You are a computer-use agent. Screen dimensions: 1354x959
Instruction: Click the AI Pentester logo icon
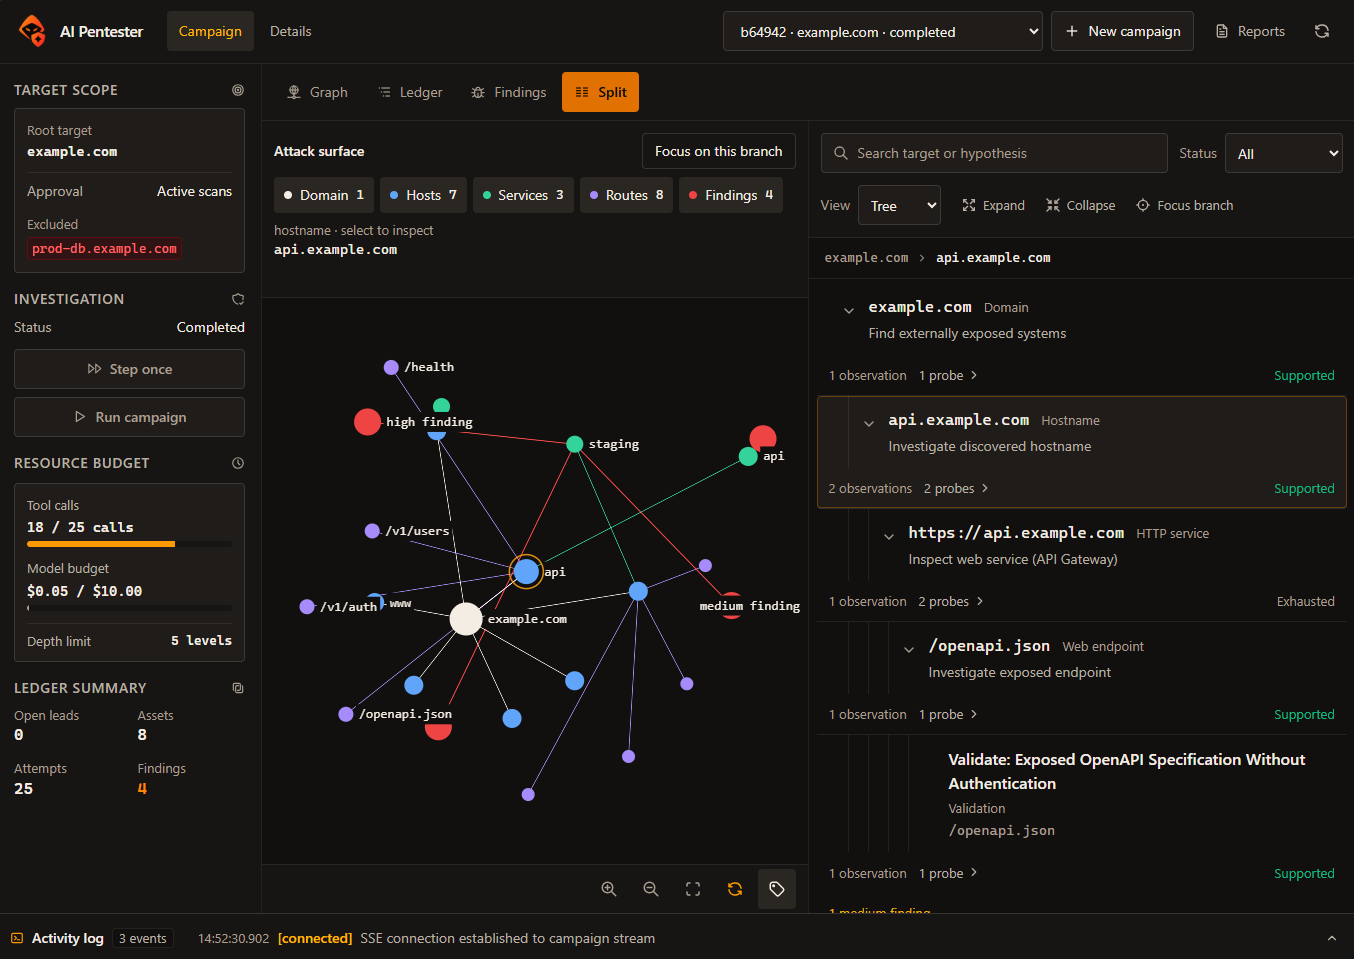[32, 31]
